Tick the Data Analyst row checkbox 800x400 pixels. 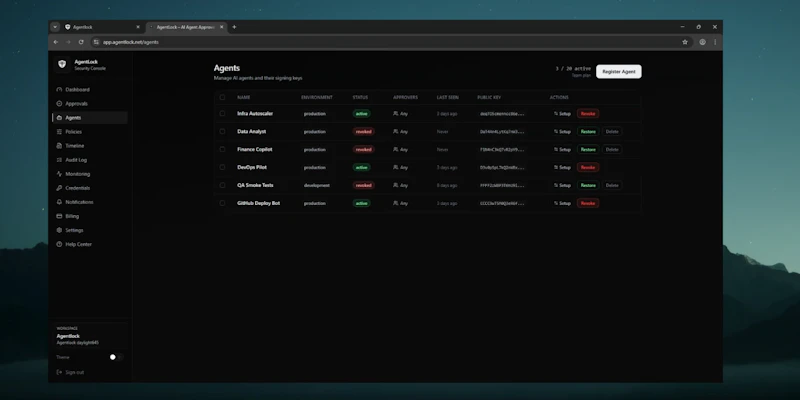pyautogui.click(x=222, y=131)
